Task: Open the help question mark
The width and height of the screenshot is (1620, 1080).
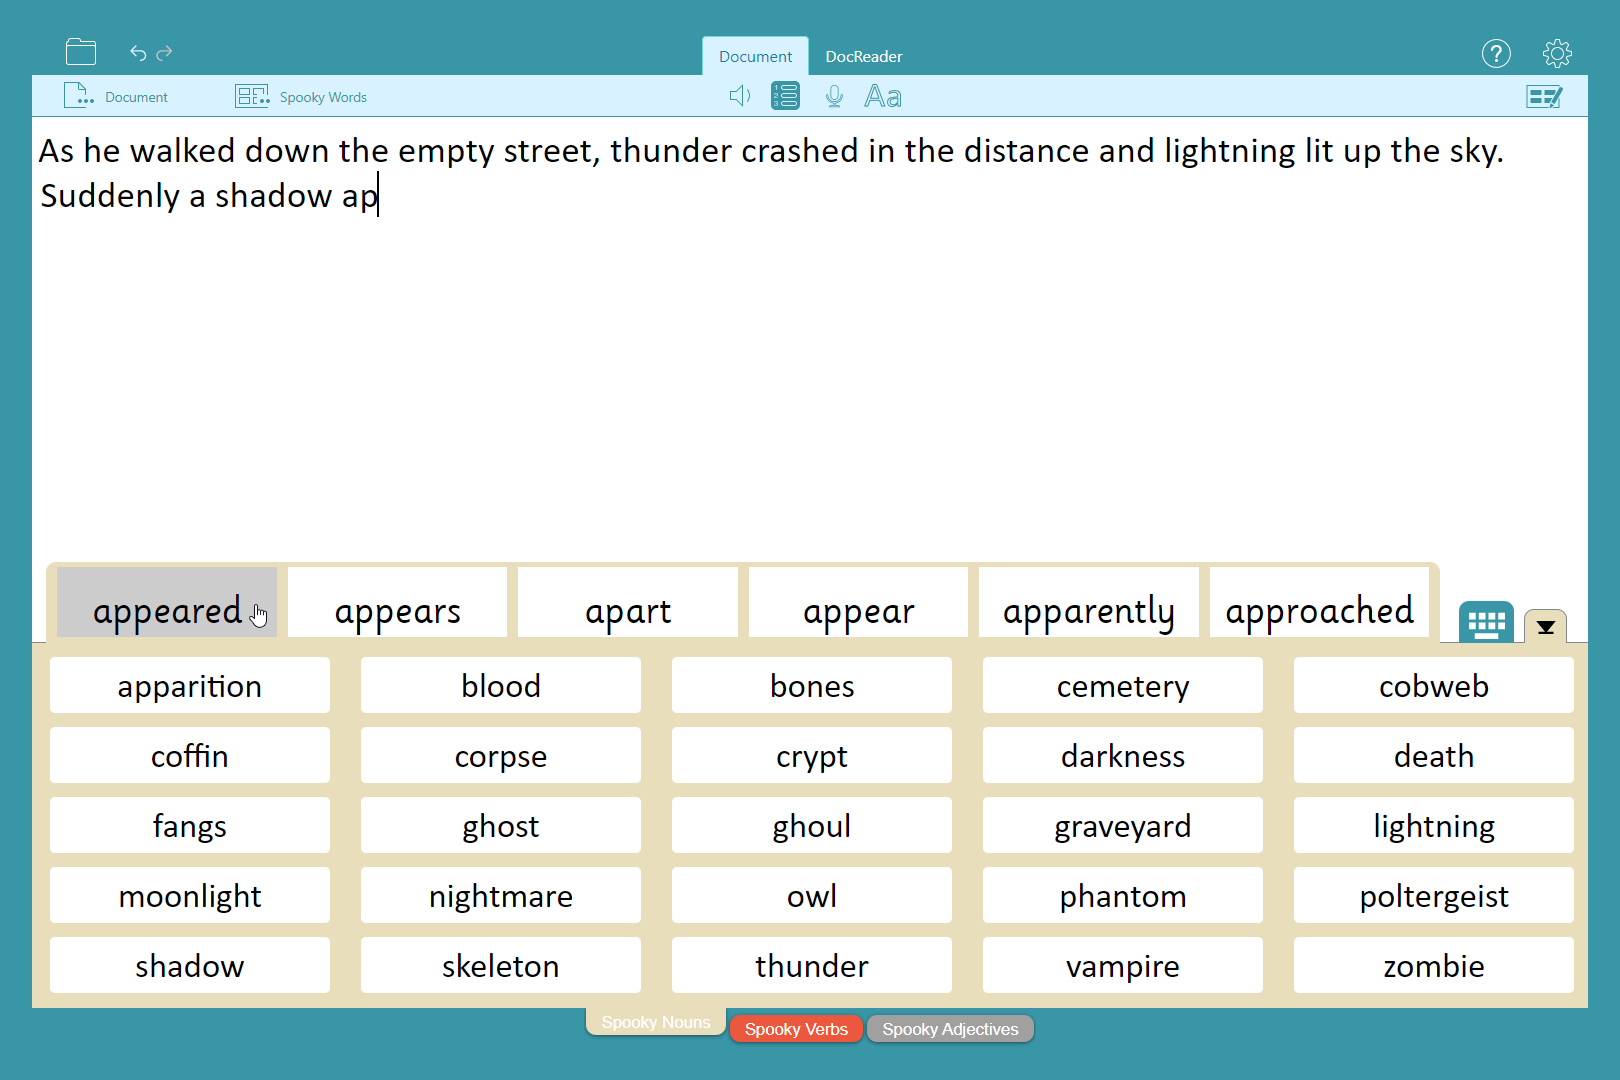Action: point(1496,54)
